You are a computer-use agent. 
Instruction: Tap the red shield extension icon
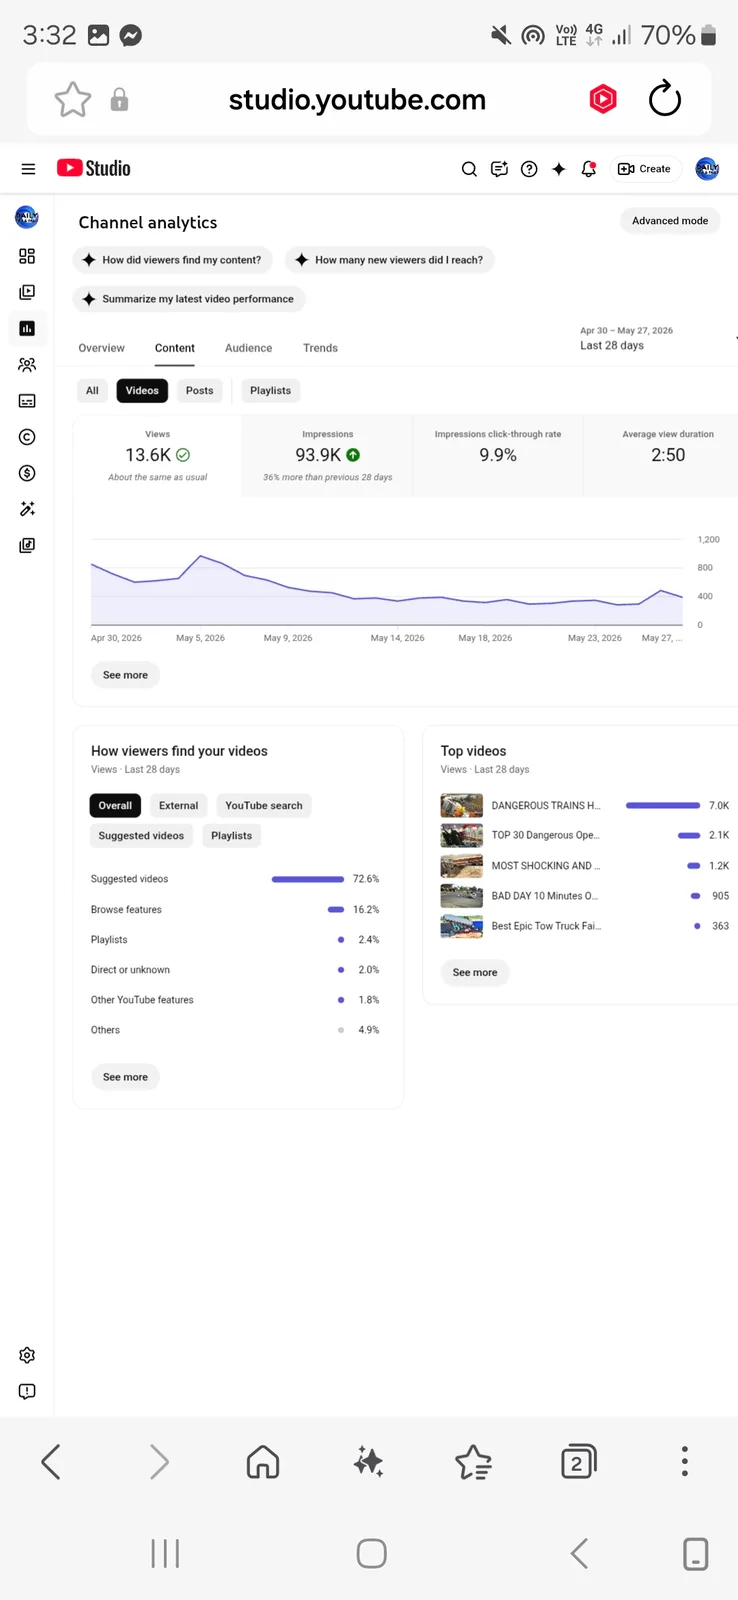coord(603,99)
